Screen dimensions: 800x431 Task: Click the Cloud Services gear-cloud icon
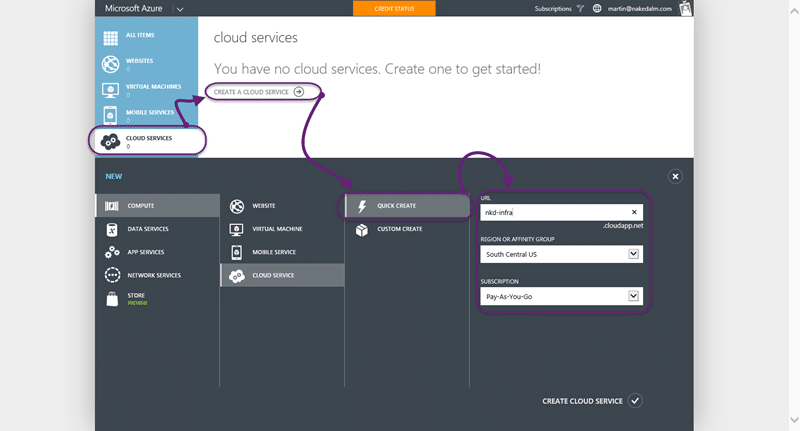pos(110,141)
